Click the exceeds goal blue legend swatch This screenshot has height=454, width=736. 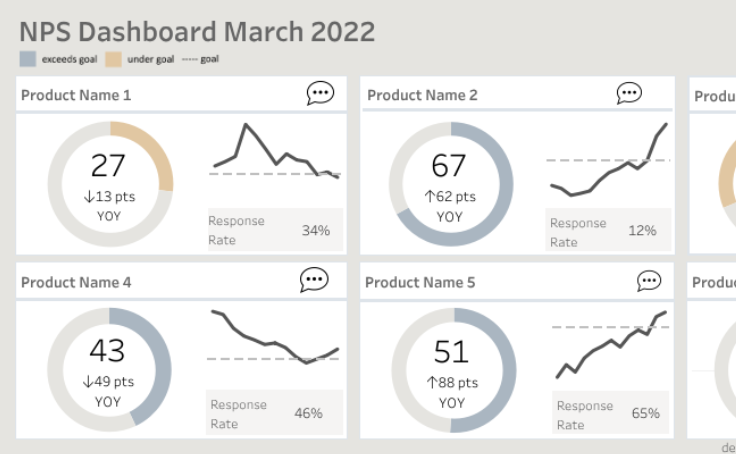click(x=28, y=59)
